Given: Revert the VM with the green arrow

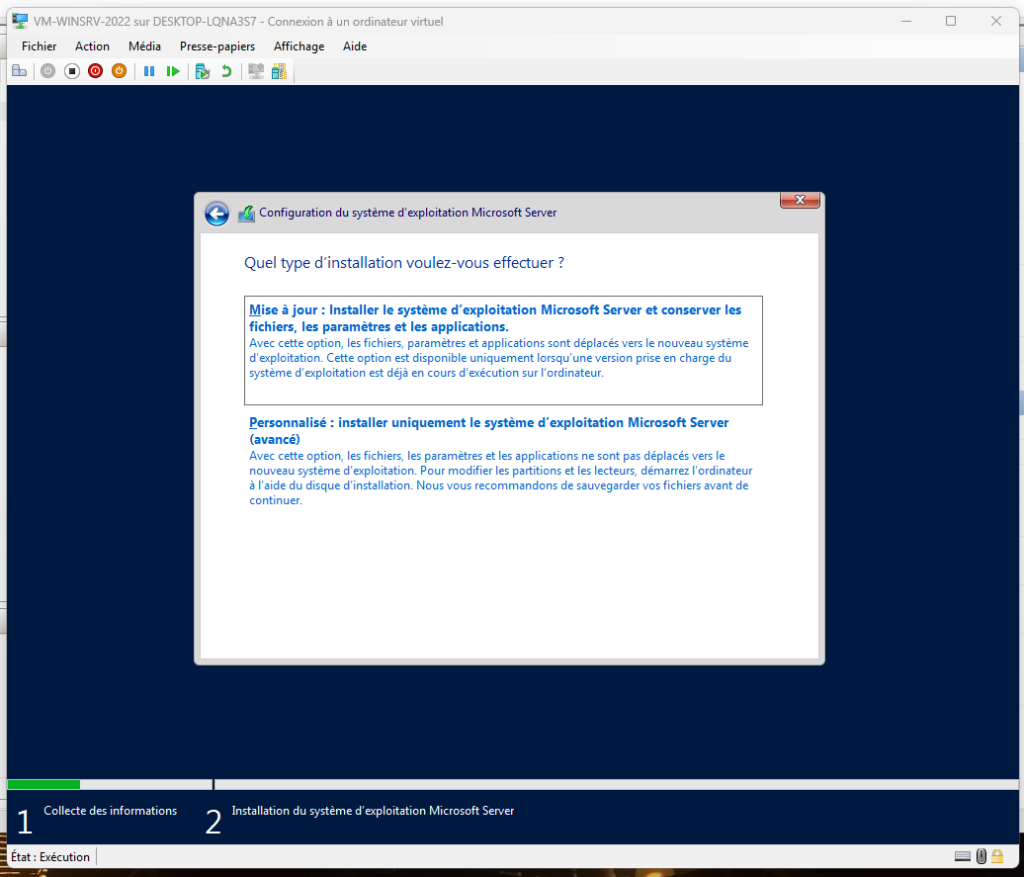Looking at the screenshot, I should point(226,71).
